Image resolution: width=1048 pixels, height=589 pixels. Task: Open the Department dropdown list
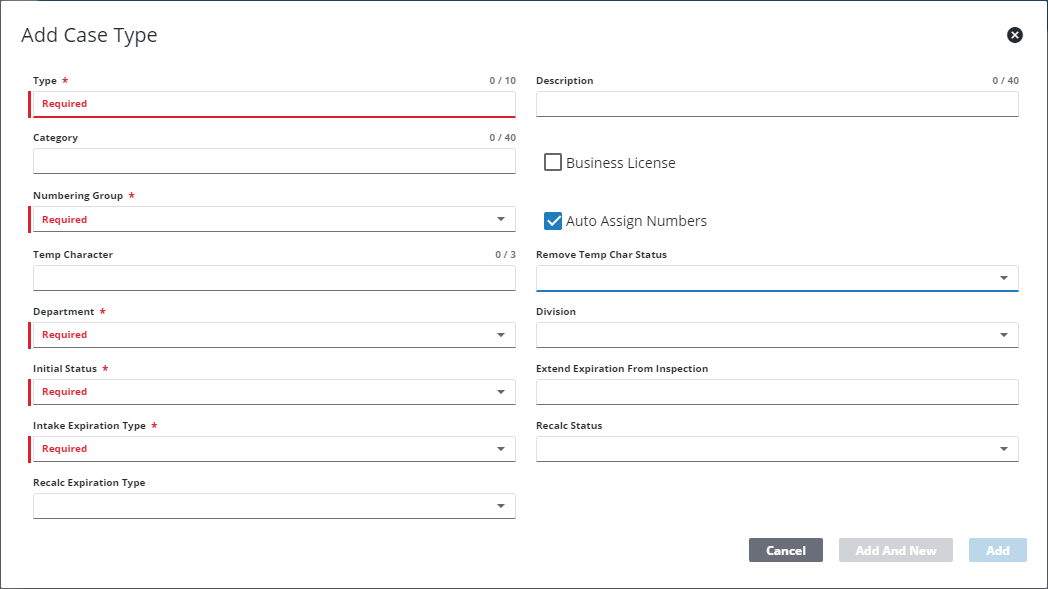(273, 335)
